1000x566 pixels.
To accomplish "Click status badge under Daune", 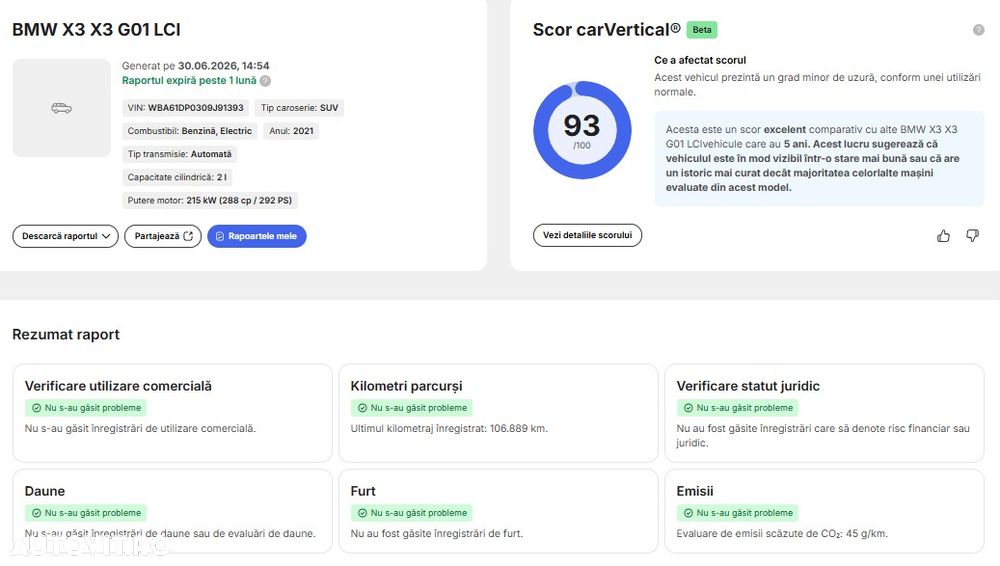I will point(85,513).
